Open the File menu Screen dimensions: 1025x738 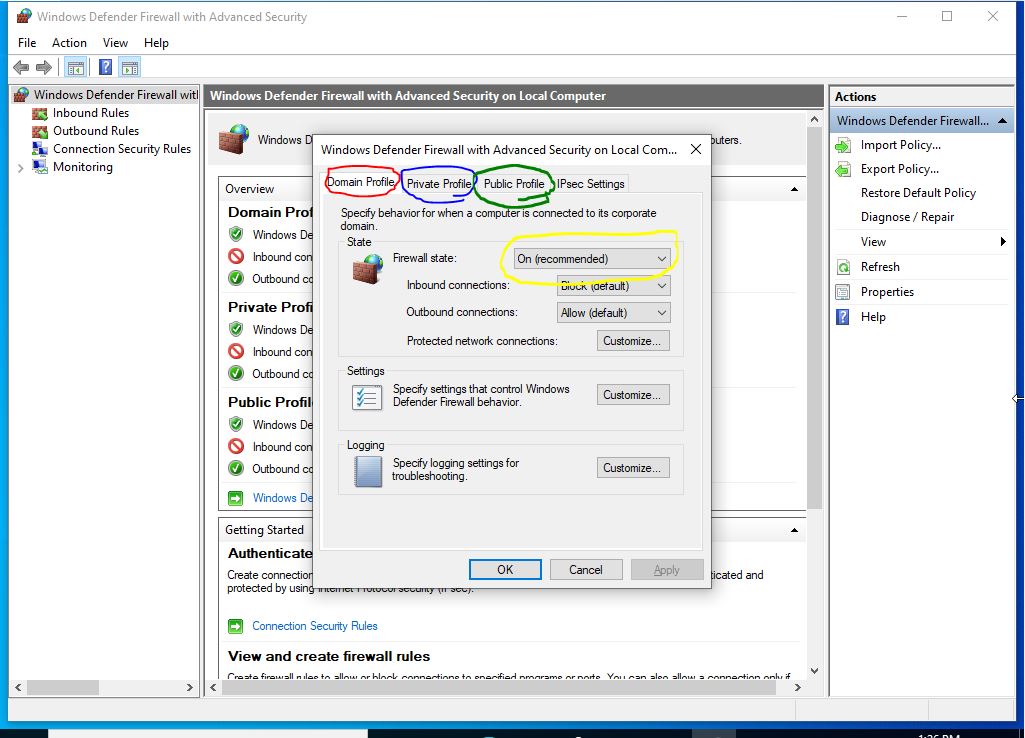(27, 43)
